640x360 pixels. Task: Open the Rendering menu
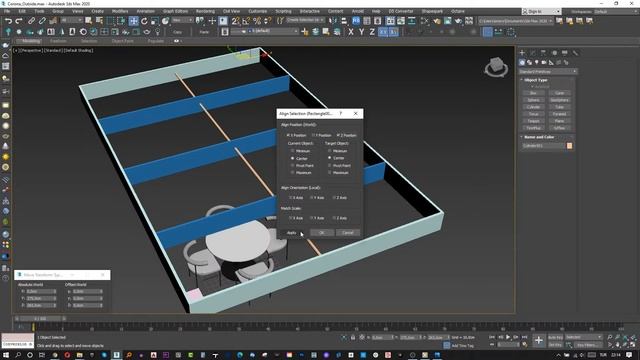[205, 11]
